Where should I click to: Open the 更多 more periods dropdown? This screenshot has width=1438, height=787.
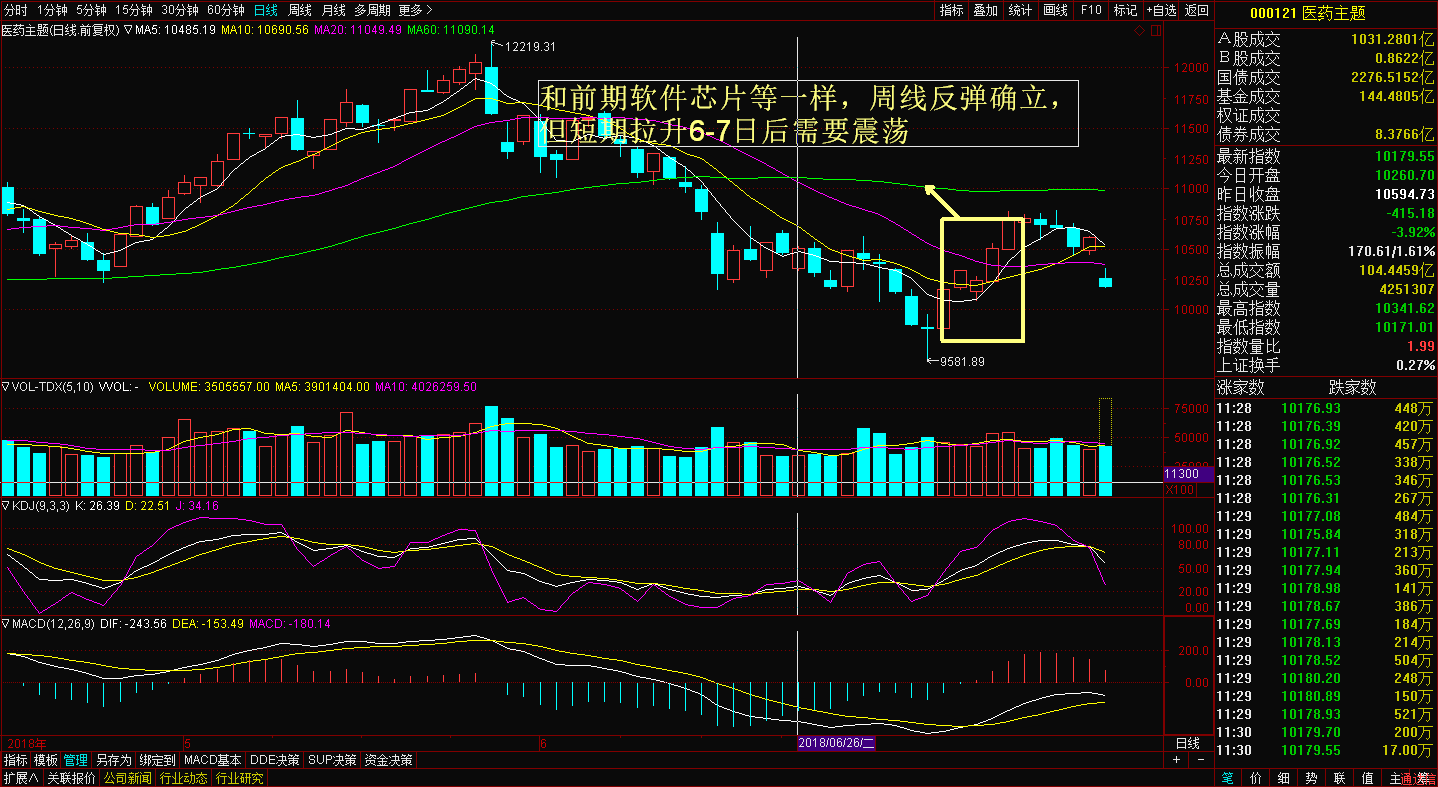415,10
